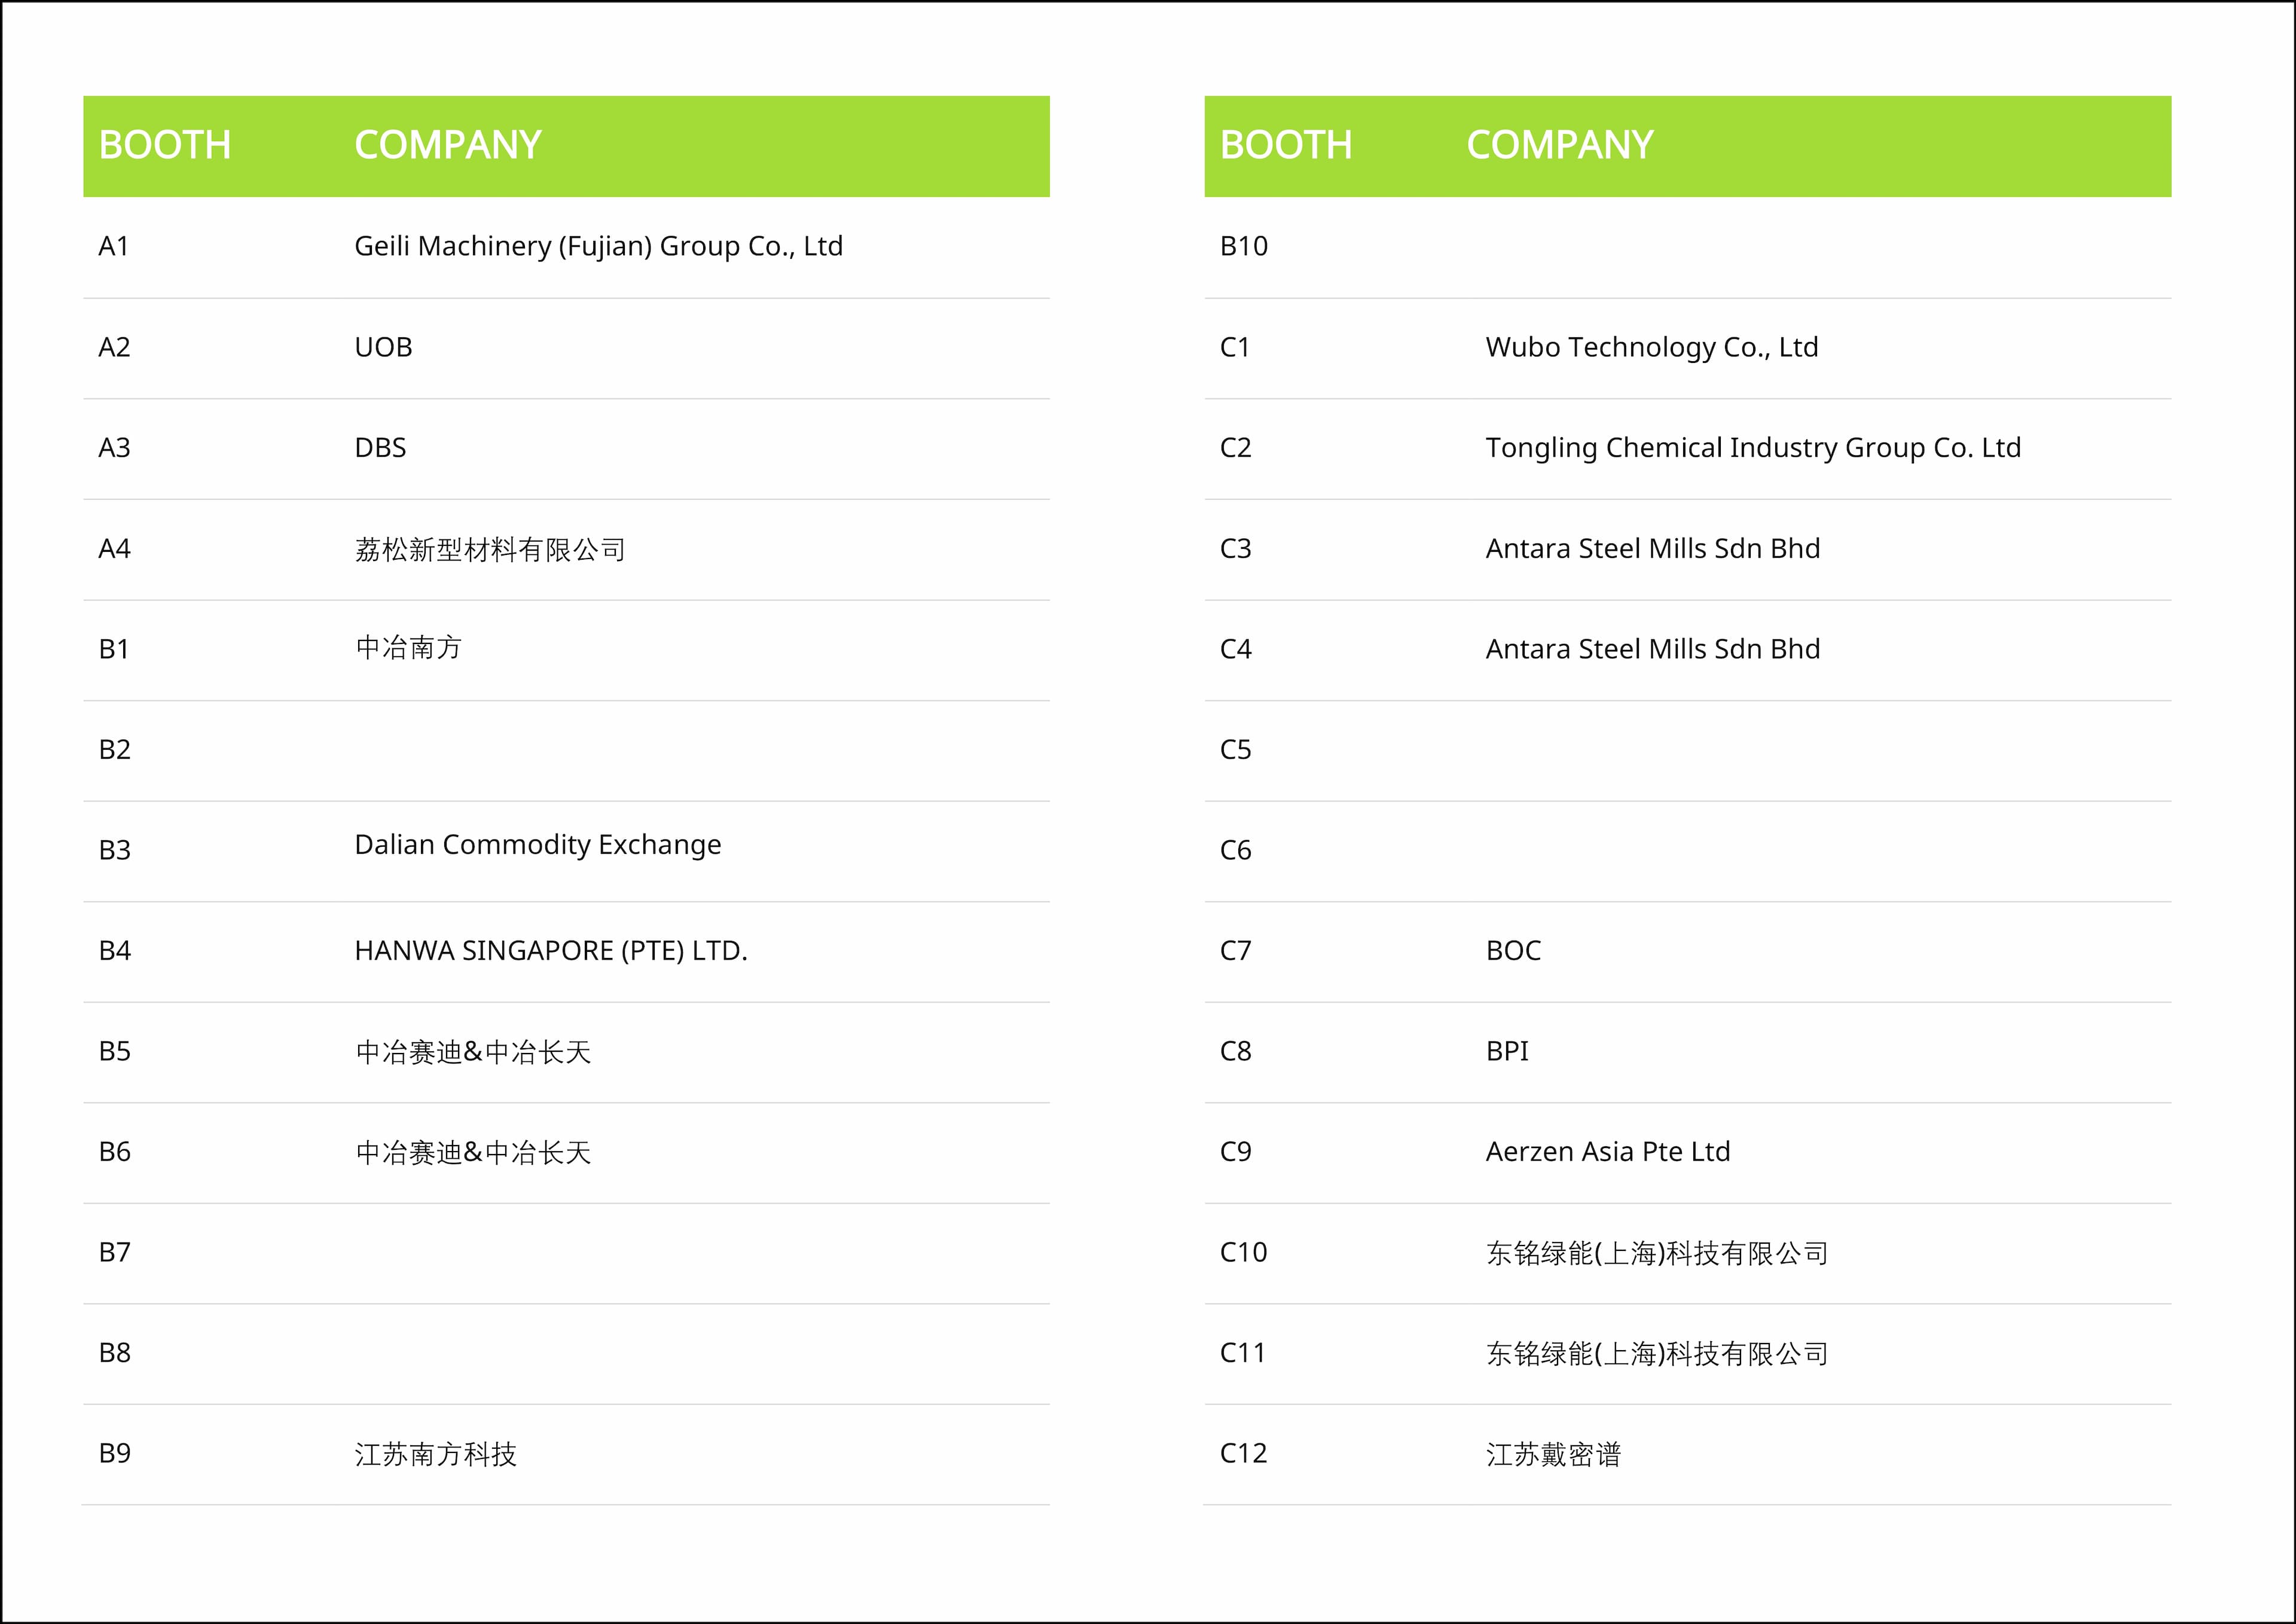
Task: Select booth cell C5
Action: point(1235,749)
